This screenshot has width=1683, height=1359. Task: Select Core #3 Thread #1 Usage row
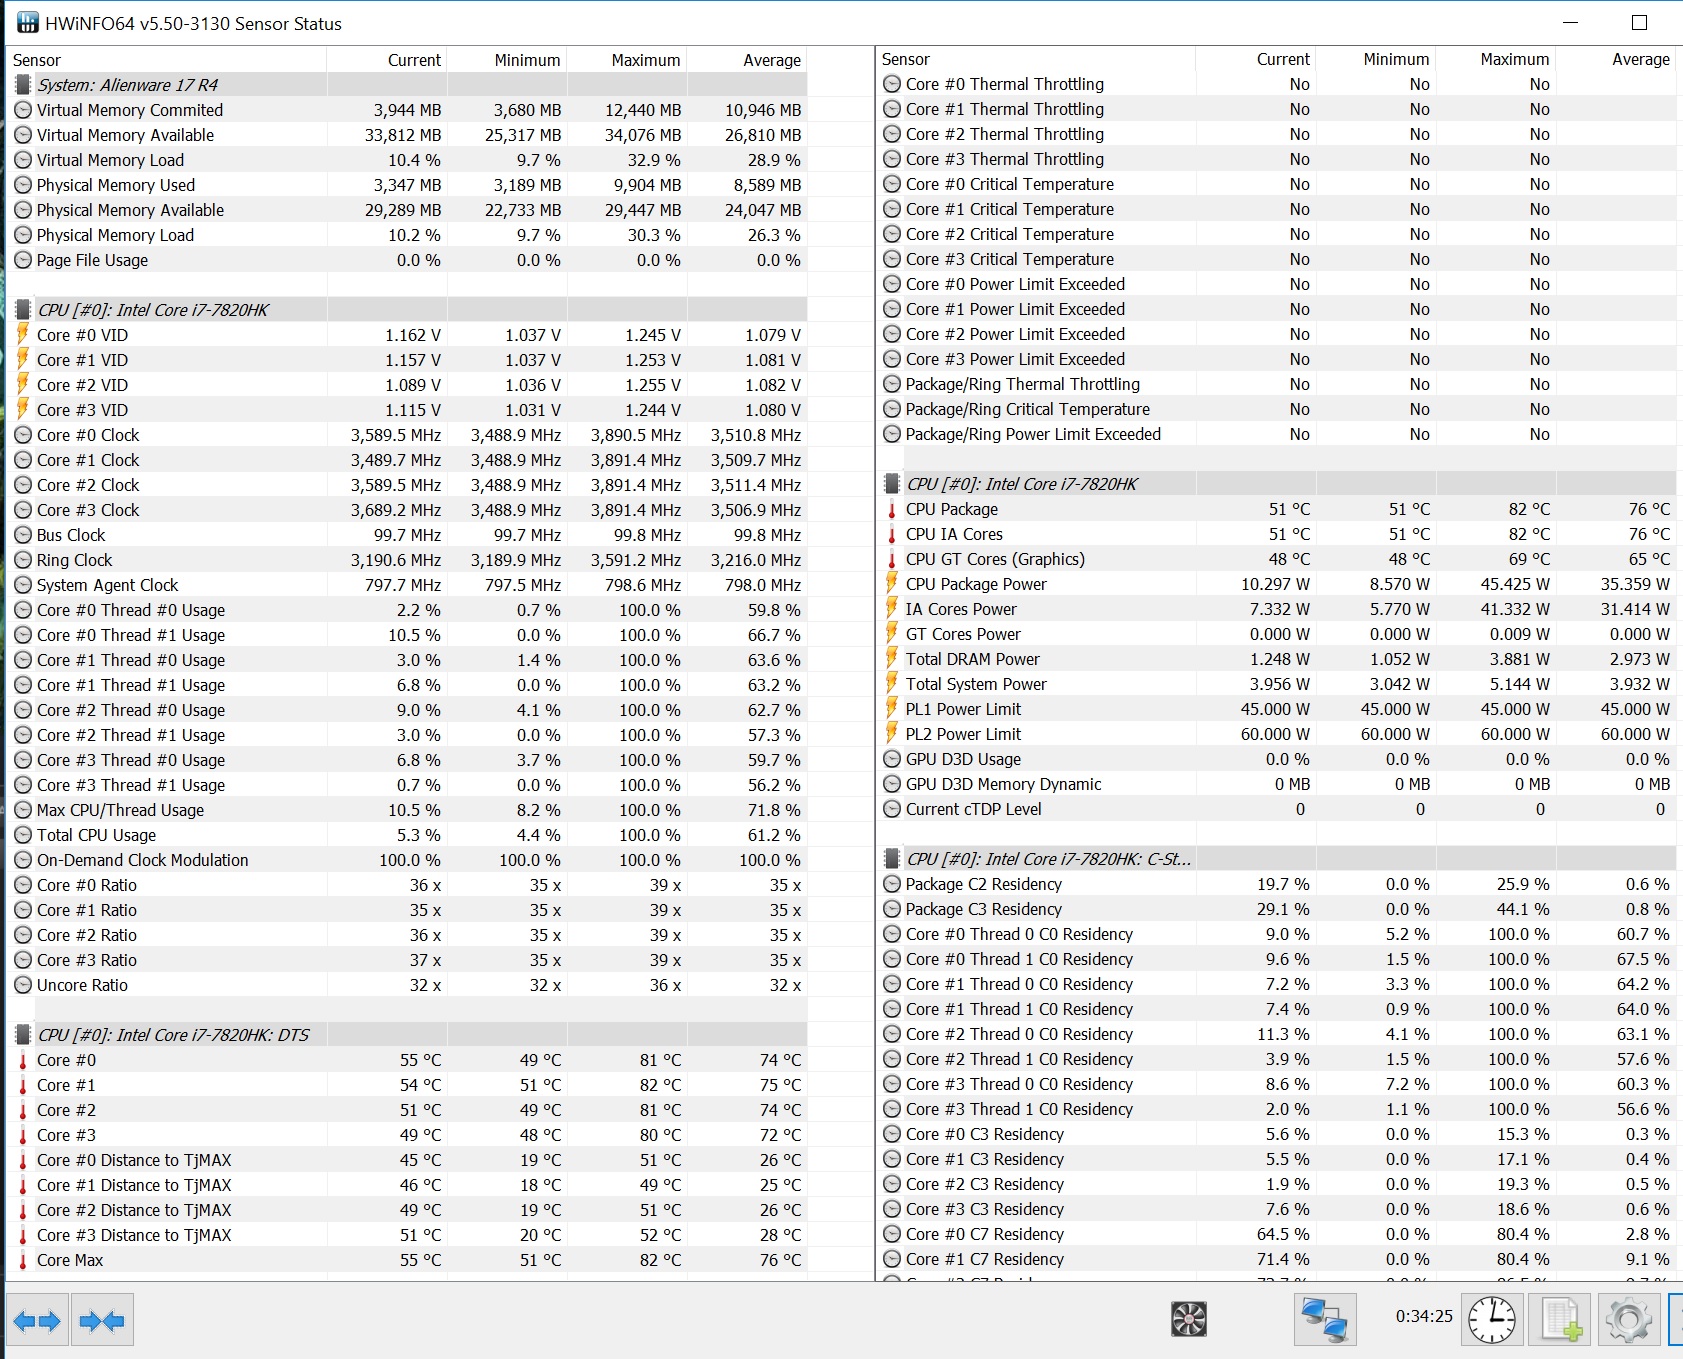406,785
